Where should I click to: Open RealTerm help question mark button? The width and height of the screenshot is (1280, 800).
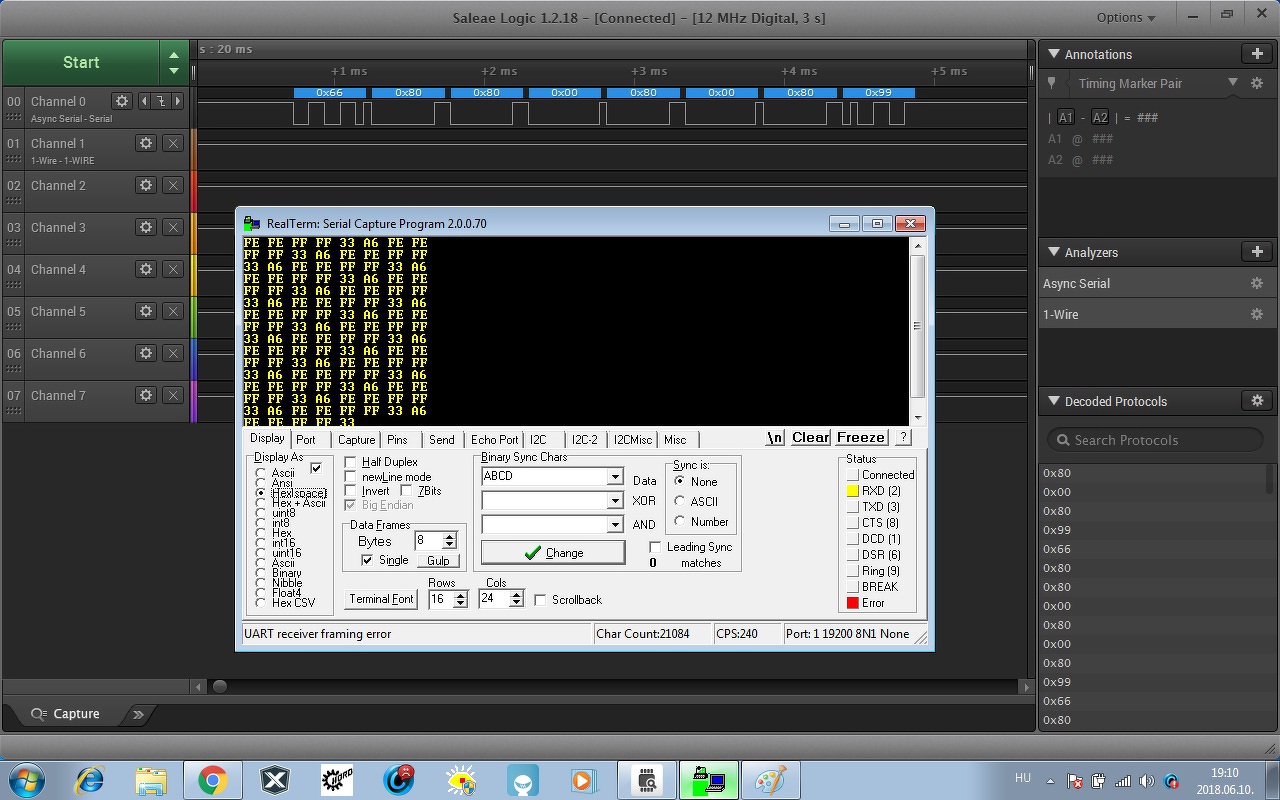point(902,437)
